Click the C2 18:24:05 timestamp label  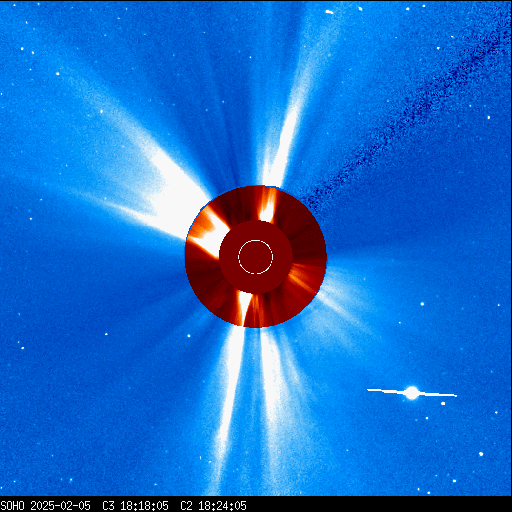(x=213, y=506)
